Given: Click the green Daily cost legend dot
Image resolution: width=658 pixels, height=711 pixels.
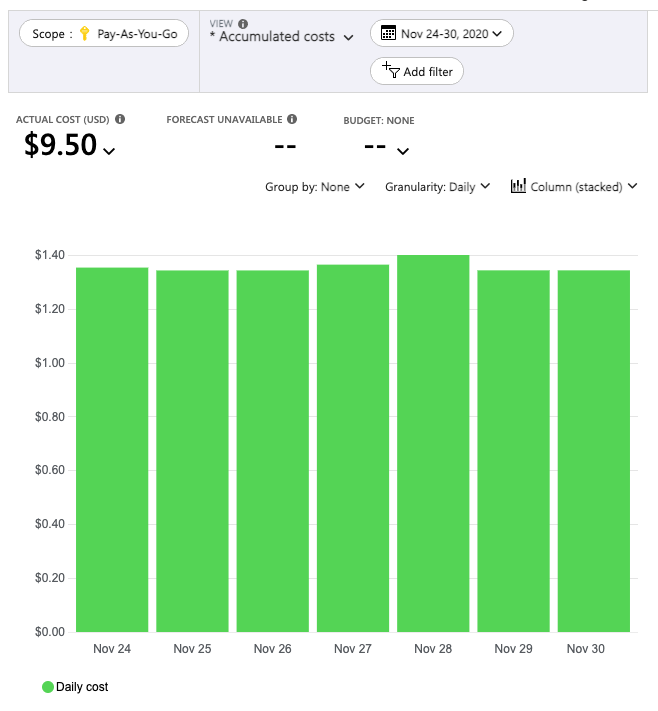Looking at the screenshot, I should (48, 687).
